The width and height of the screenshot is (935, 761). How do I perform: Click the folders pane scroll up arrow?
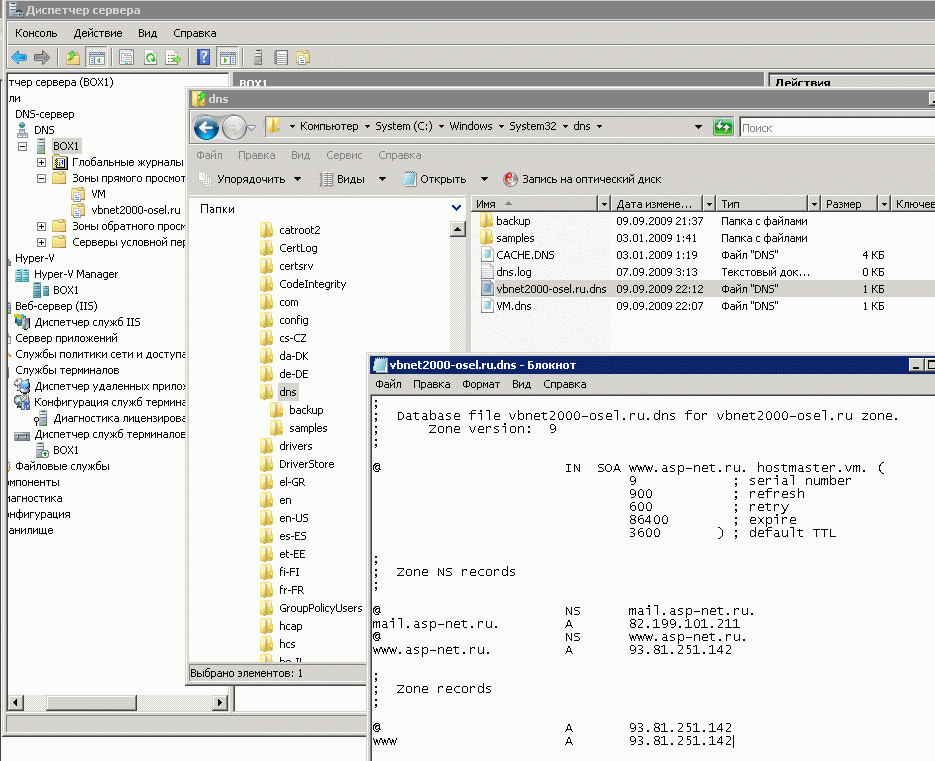coord(457,229)
